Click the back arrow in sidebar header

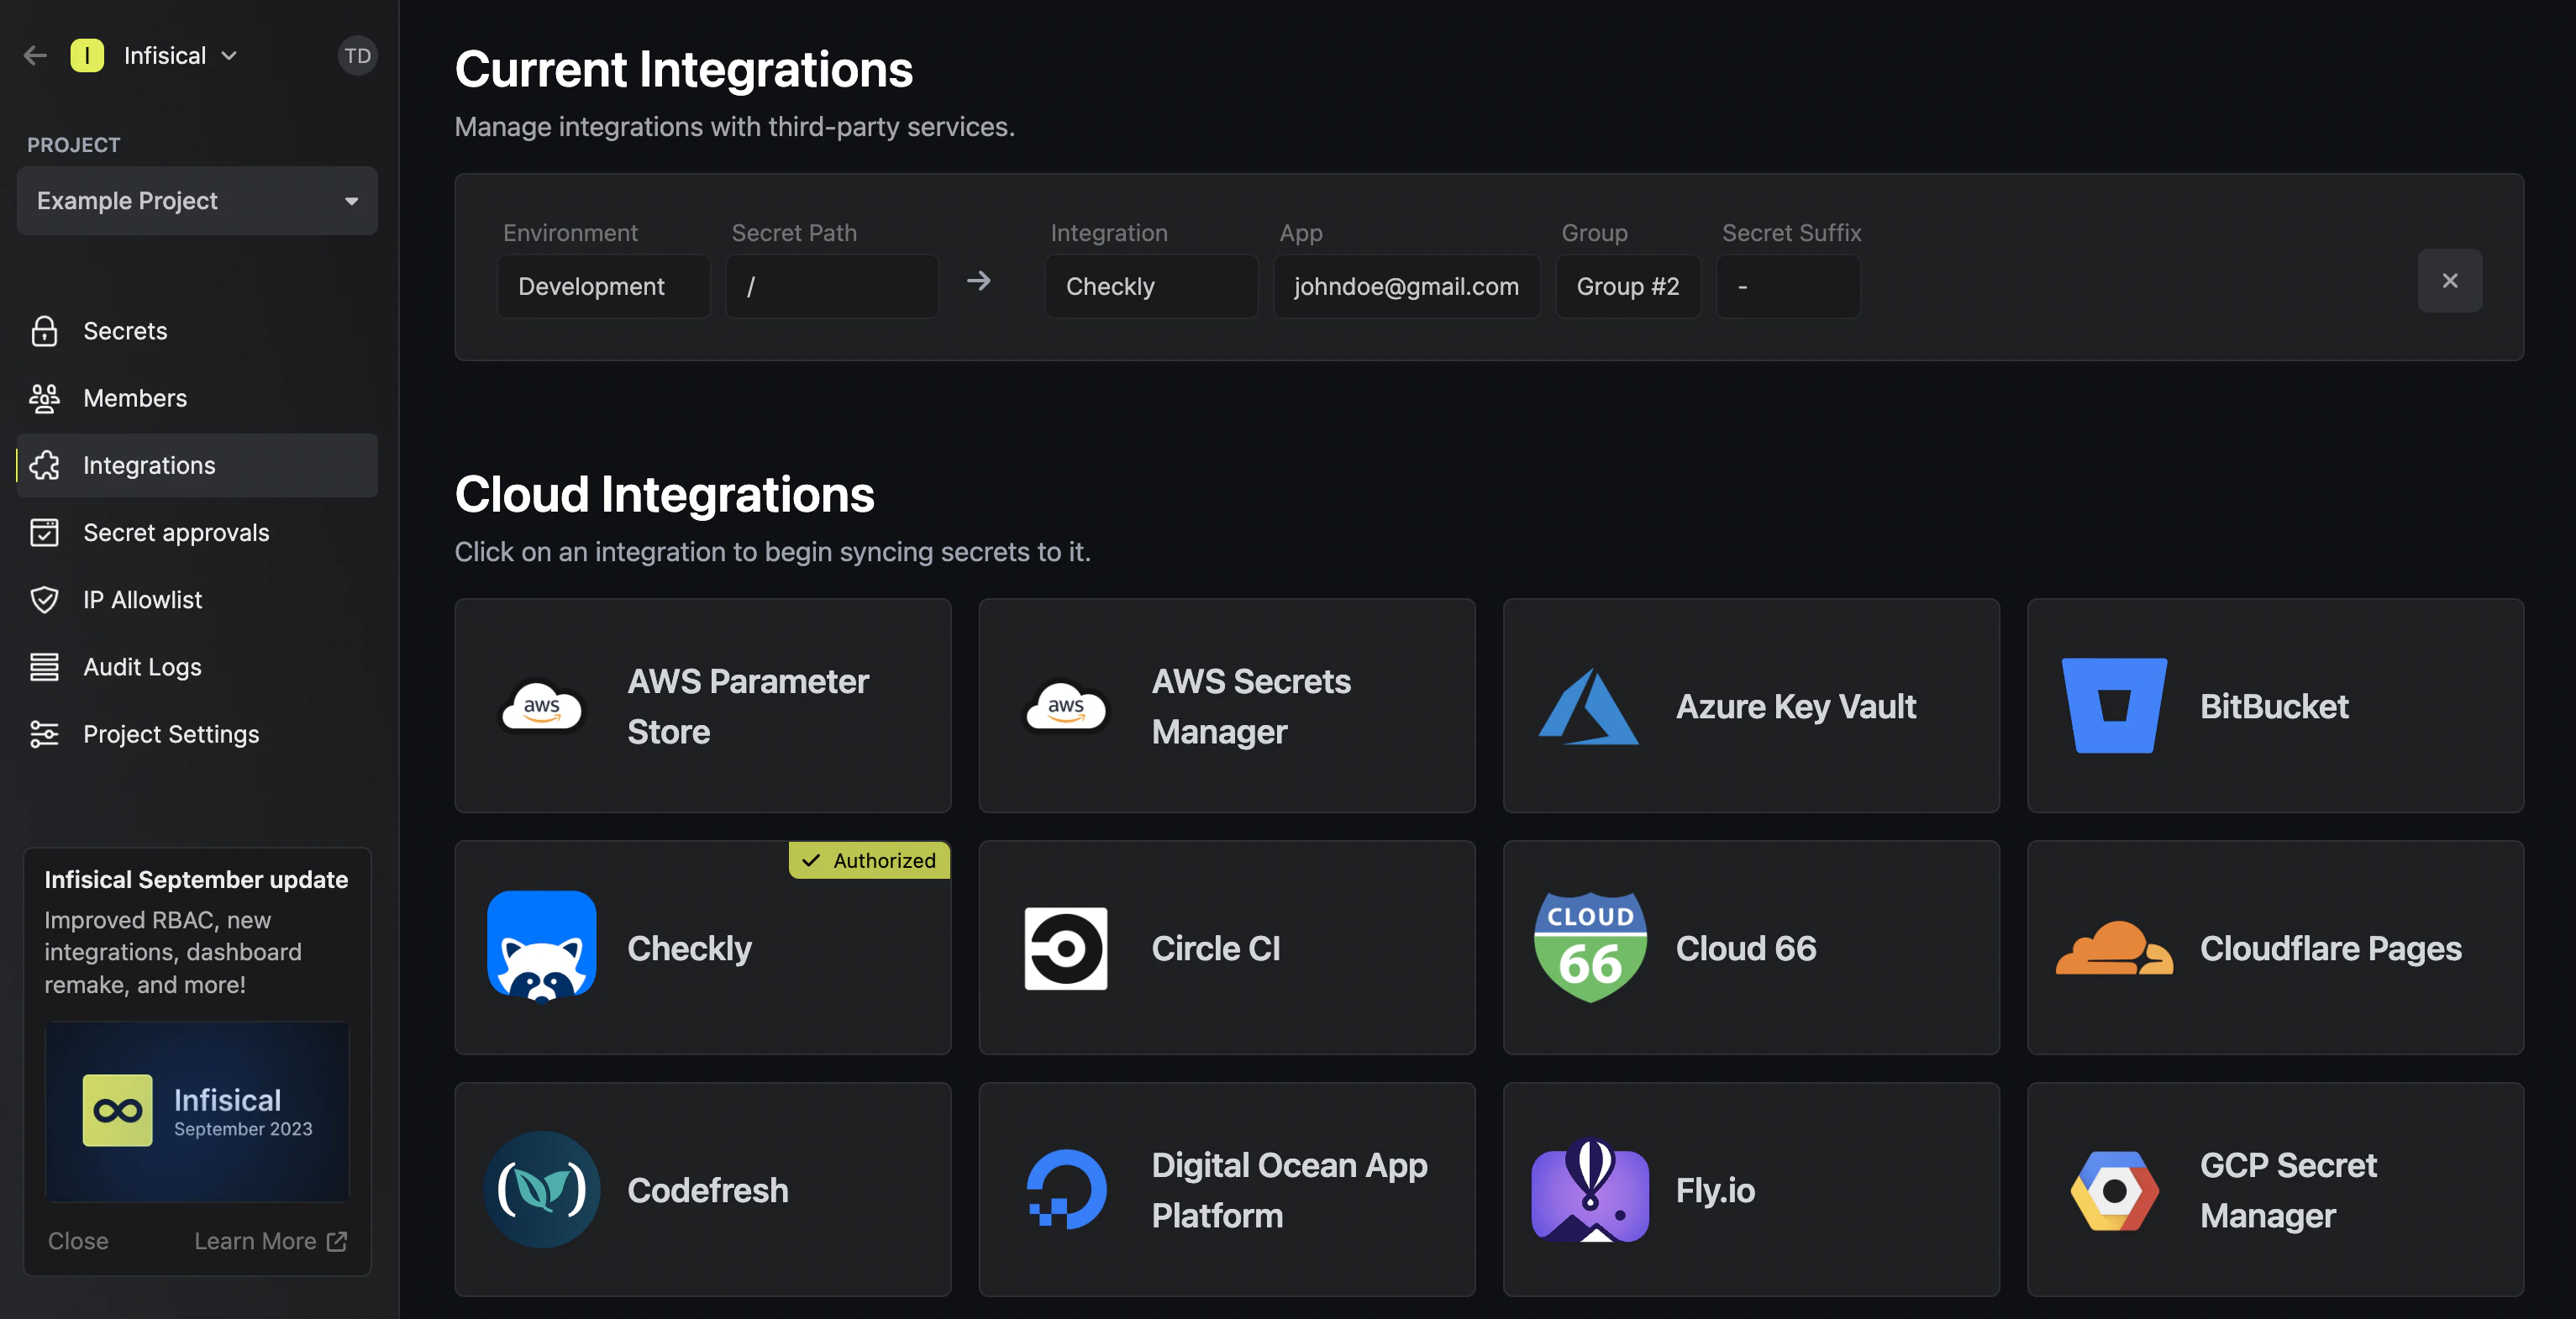(x=35, y=56)
